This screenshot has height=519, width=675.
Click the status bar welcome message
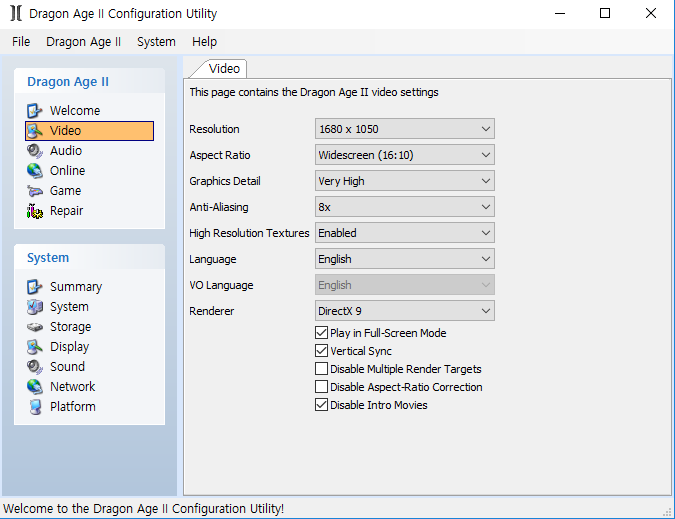point(143,509)
